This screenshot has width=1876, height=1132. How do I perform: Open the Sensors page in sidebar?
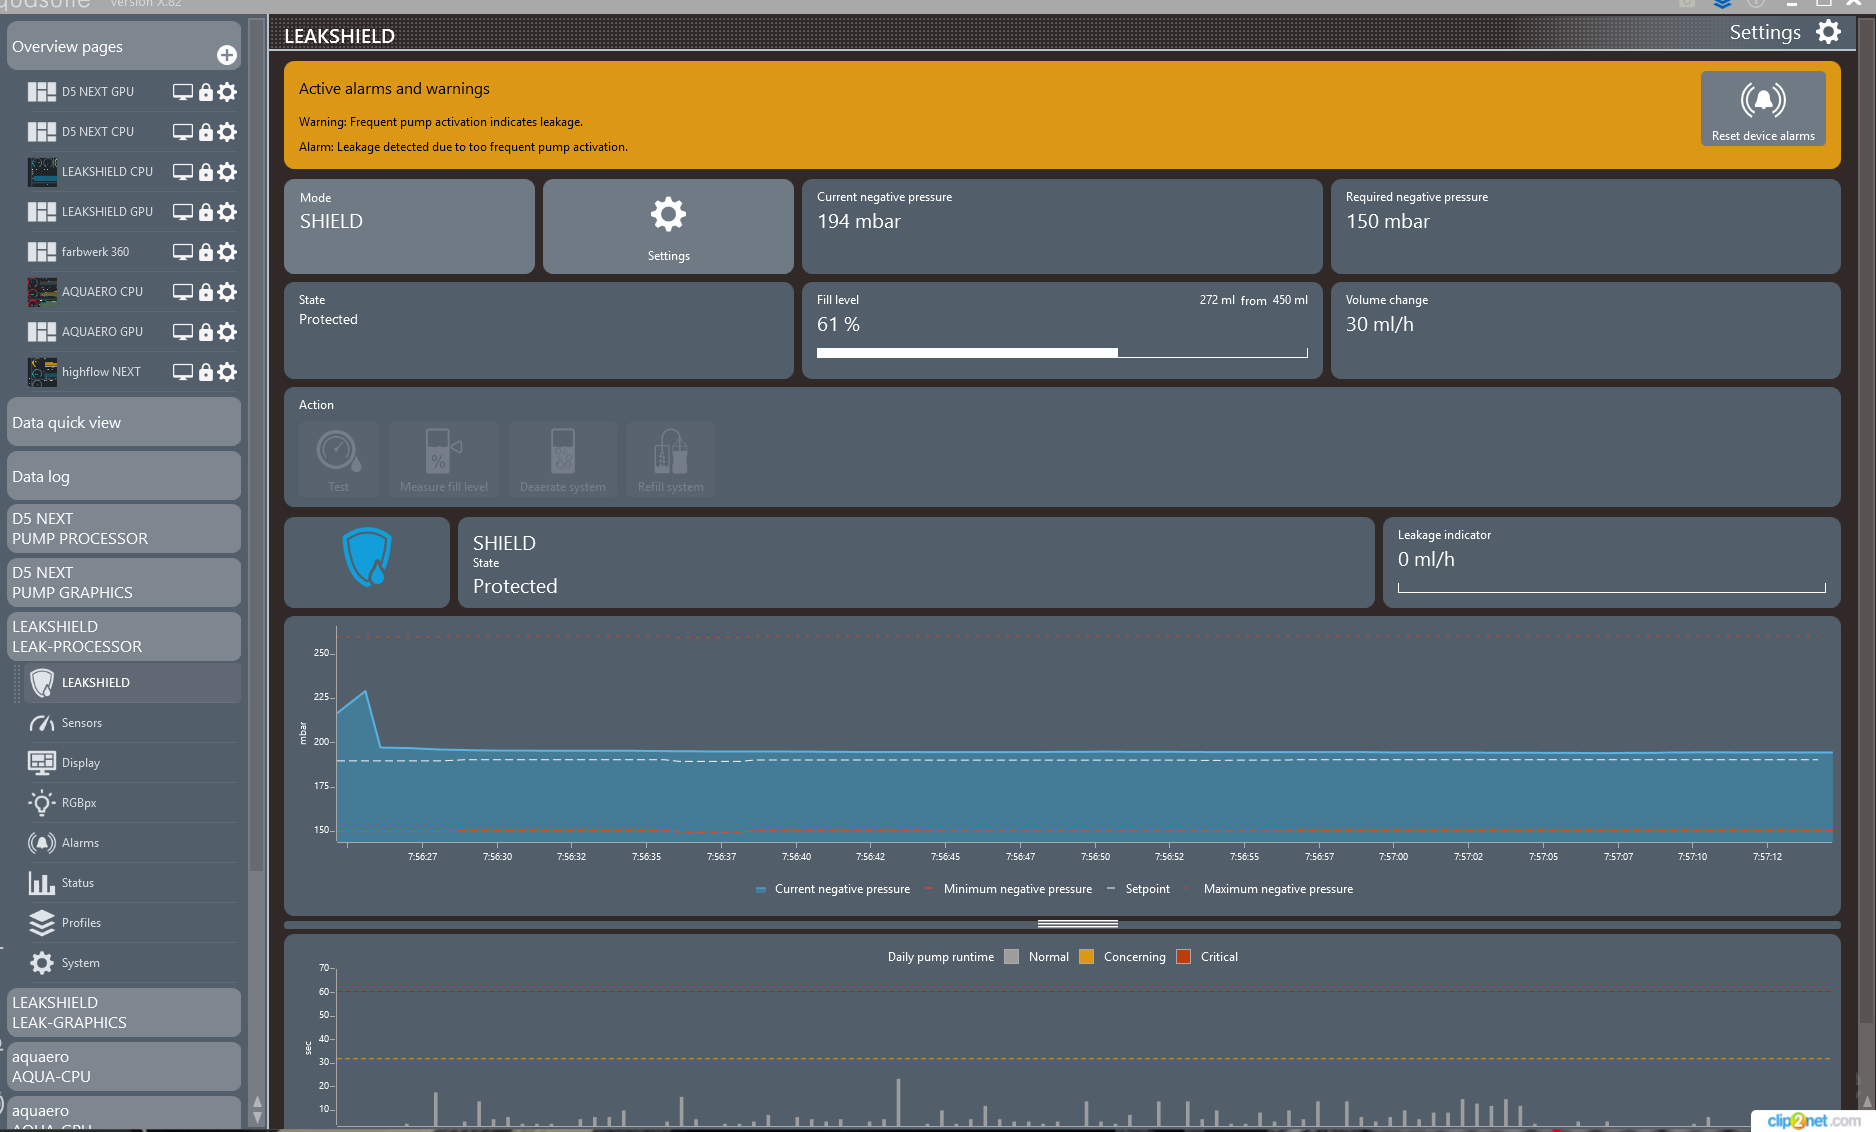tap(81, 723)
